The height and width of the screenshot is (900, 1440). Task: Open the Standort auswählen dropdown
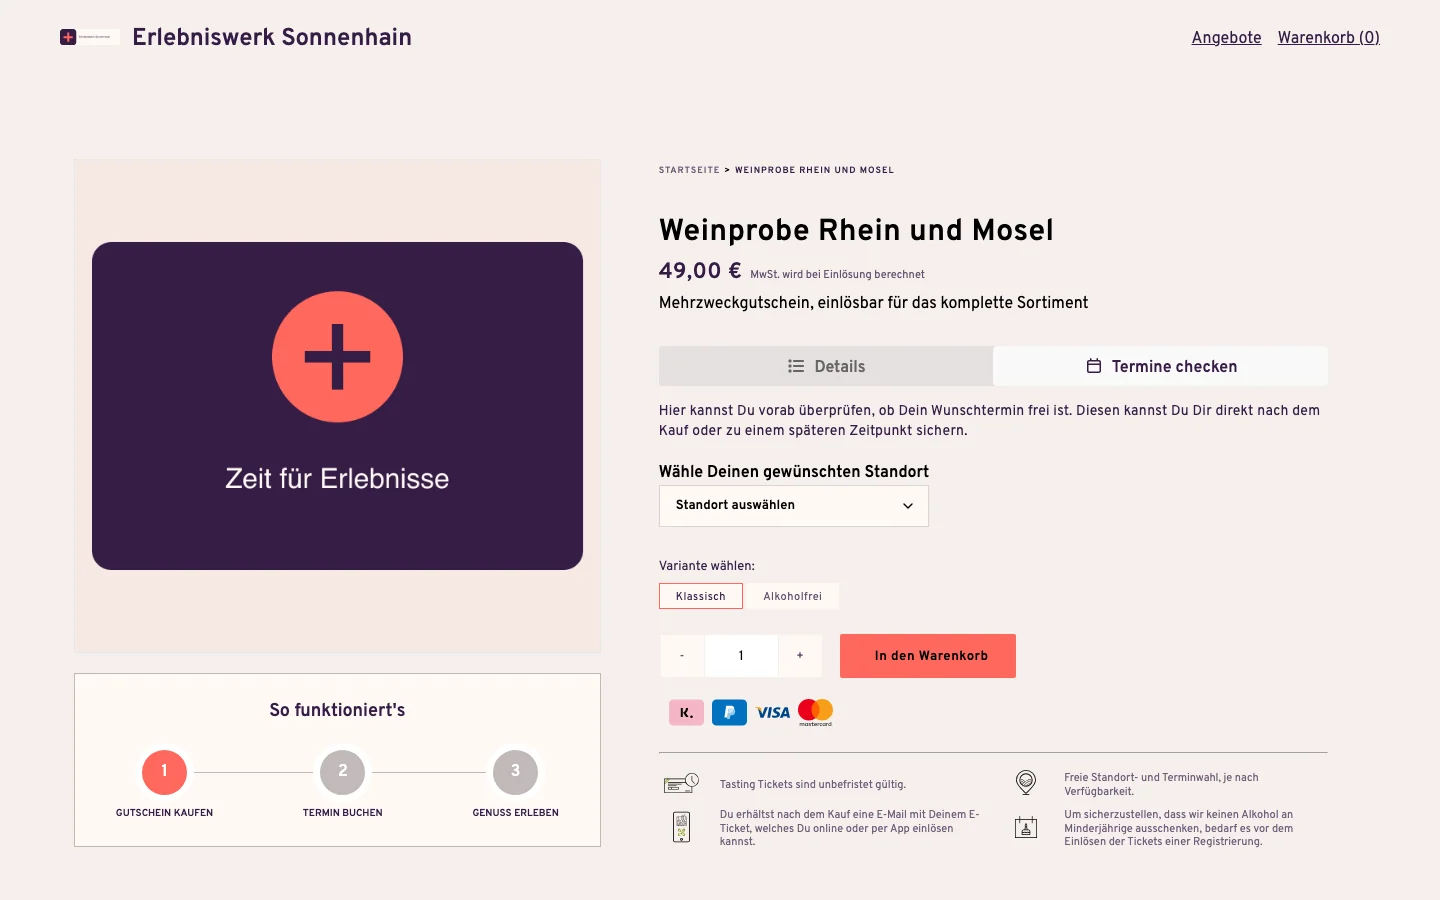pos(794,506)
